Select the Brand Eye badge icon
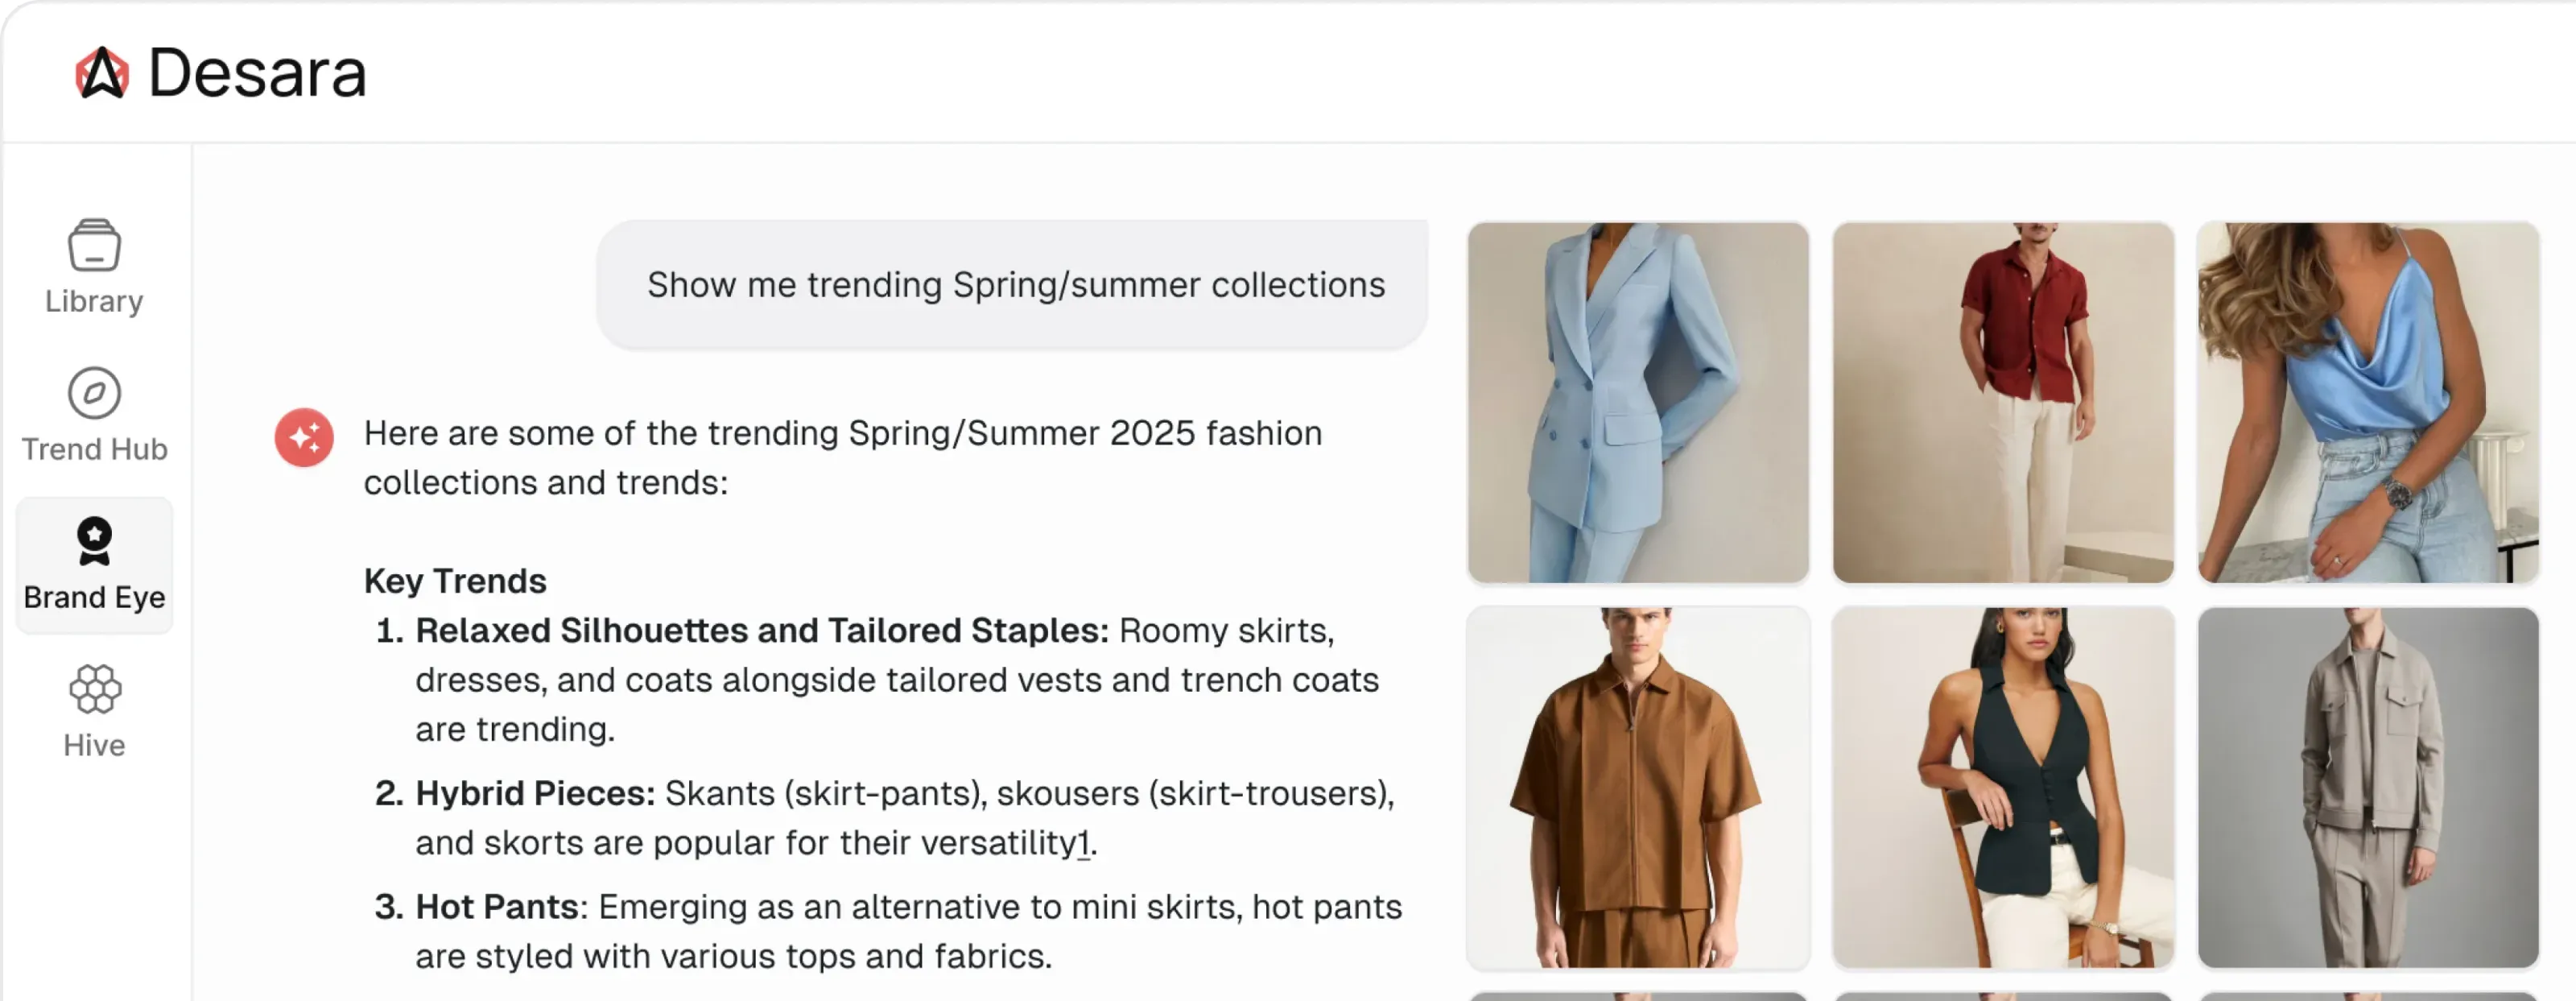This screenshot has height=1001, width=2576. [x=94, y=541]
